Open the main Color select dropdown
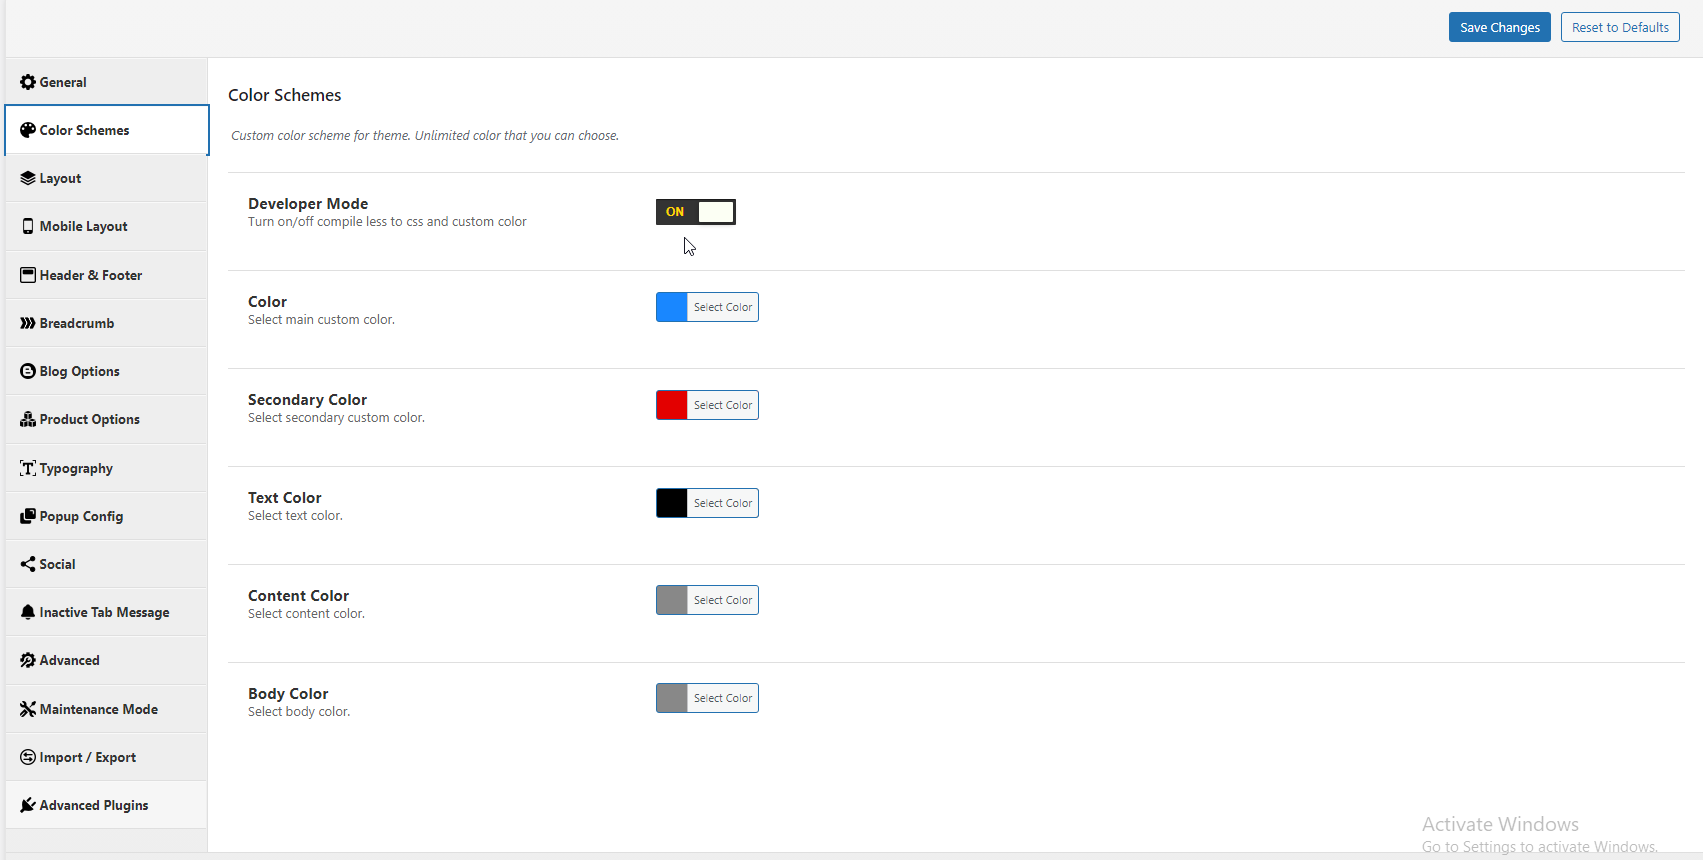The width and height of the screenshot is (1703, 860). click(722, 307)
